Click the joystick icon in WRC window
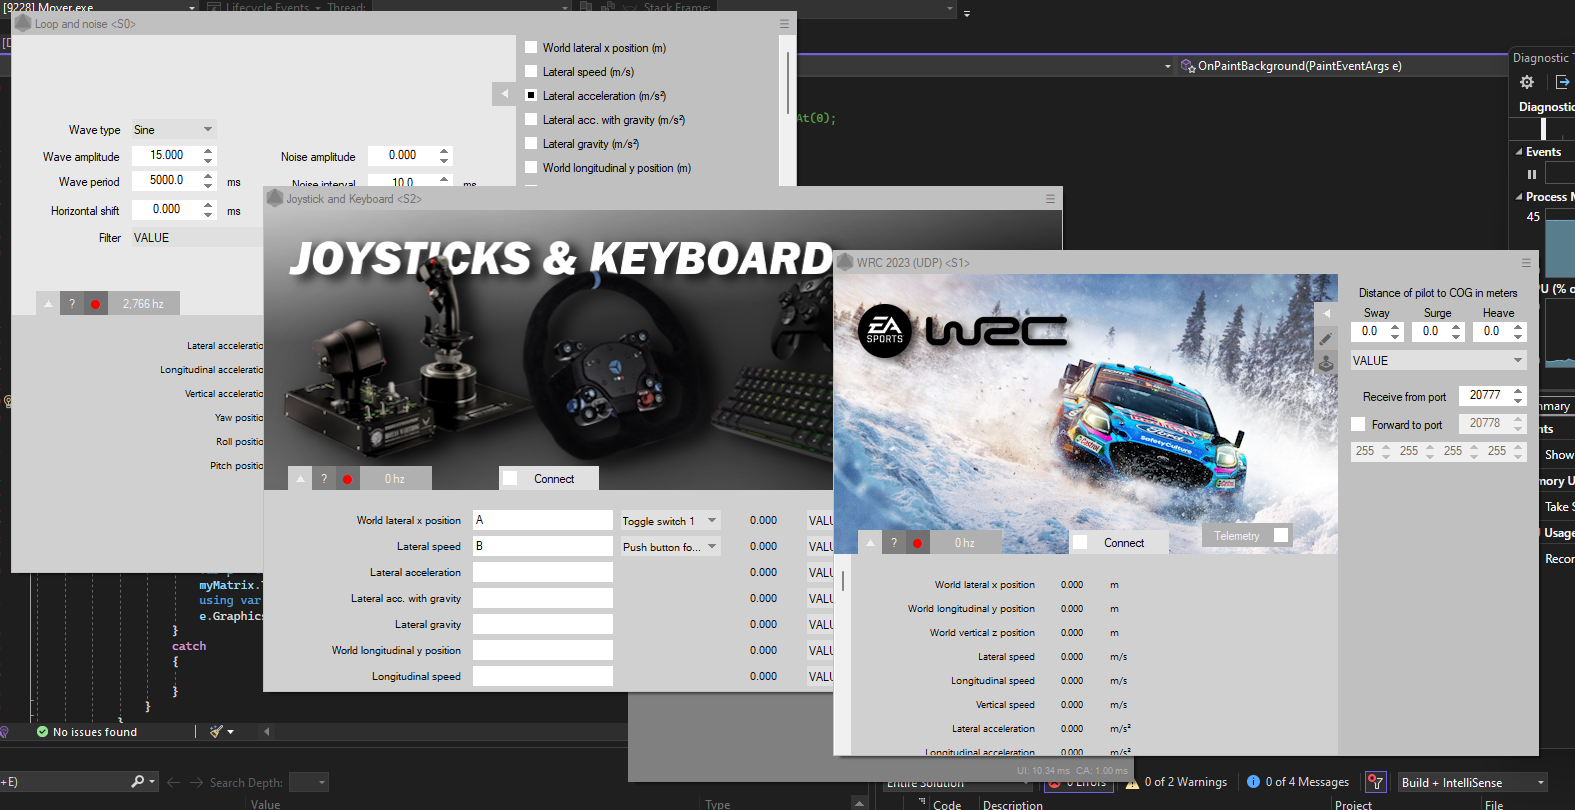The height and width of the screenshot is (810, 1575). pyautogui.click(x=1325, y=364)
